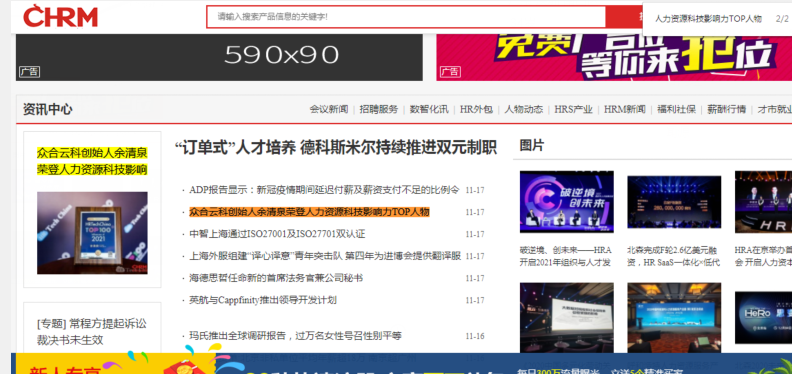792x374 pixels.
Task: Open the dark conference stage photo thumbnail
Action: tap(567, 317)
